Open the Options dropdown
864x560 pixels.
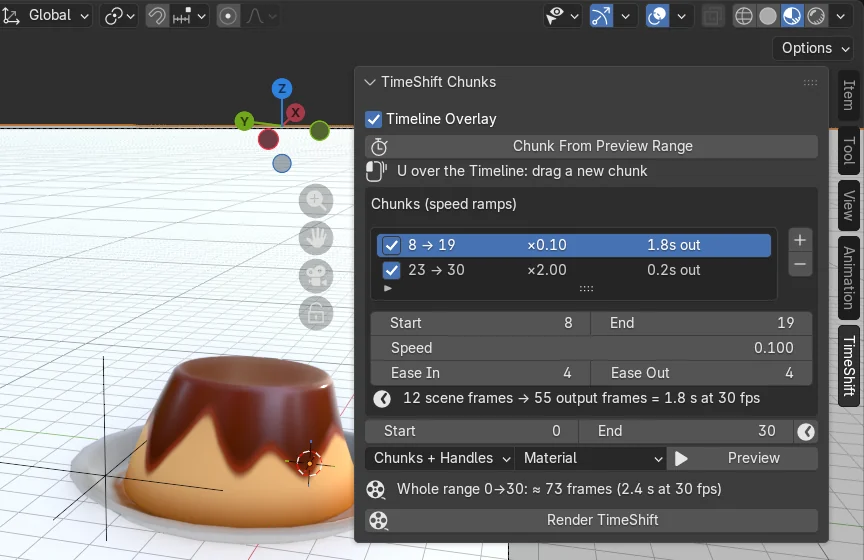coord(814,49)
